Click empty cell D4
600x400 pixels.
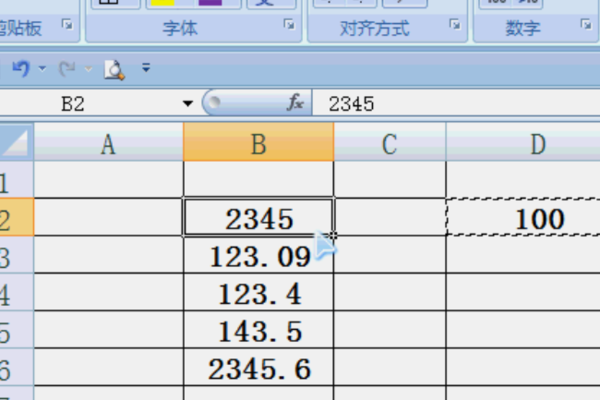coord(523,292)
